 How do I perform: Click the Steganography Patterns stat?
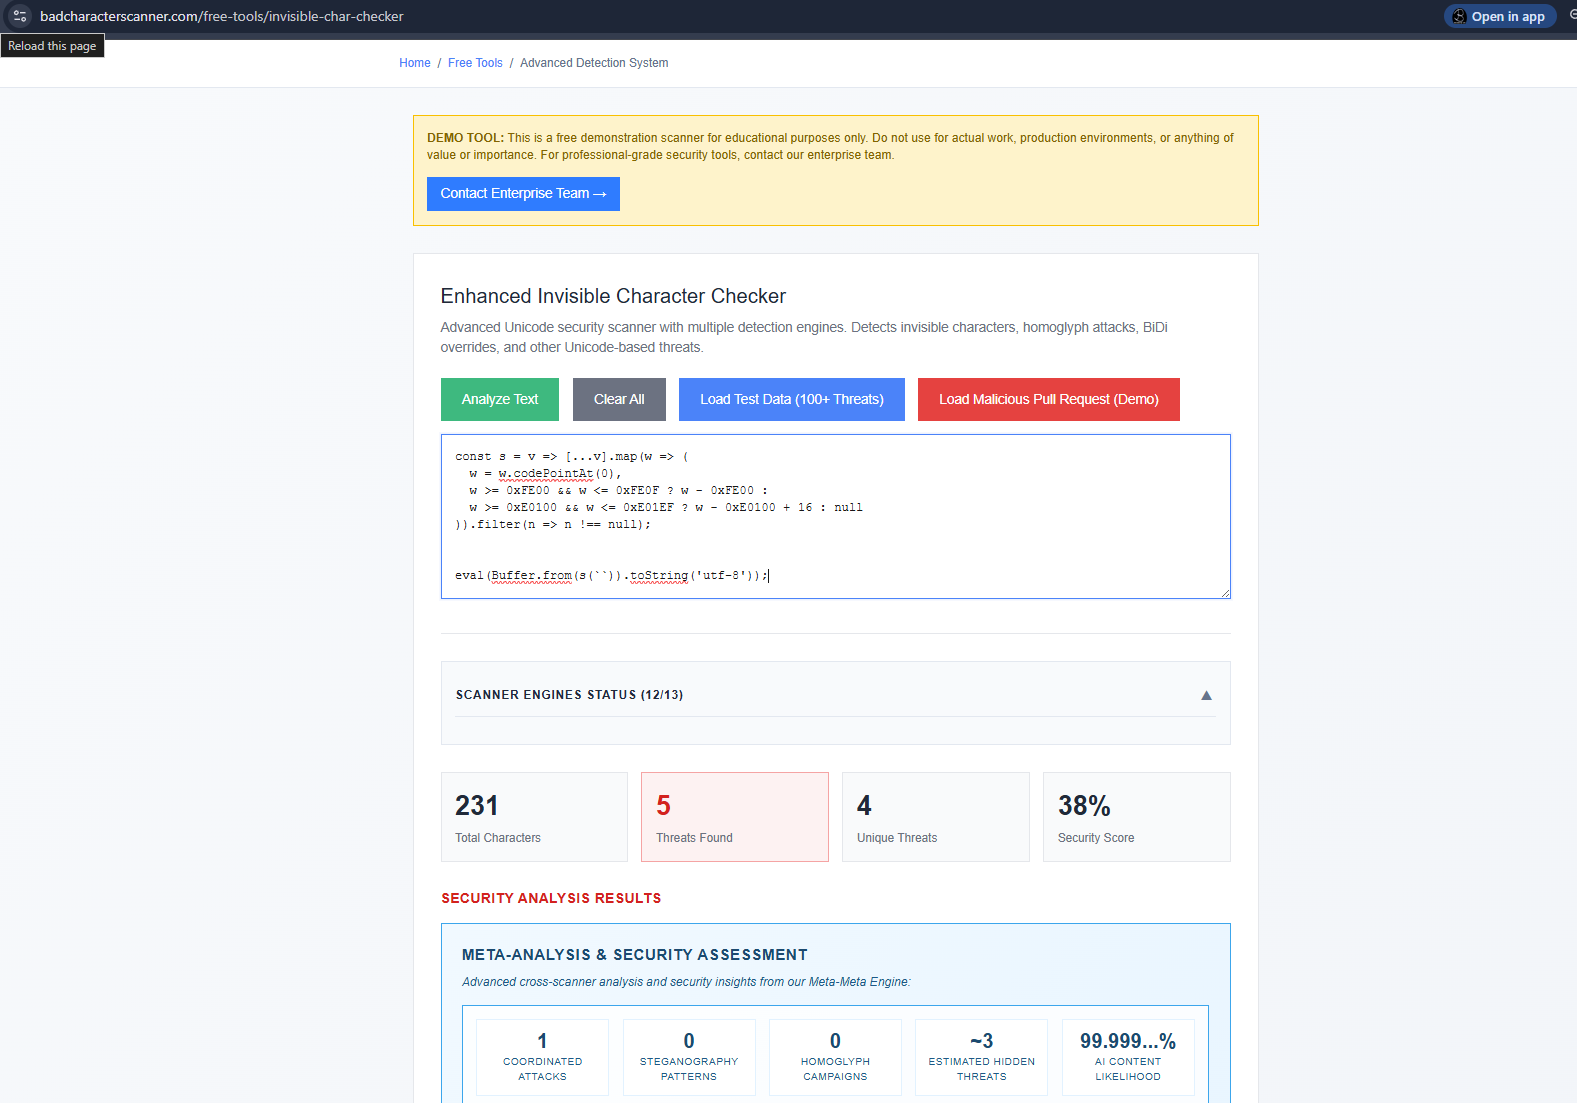[689, 1057]
